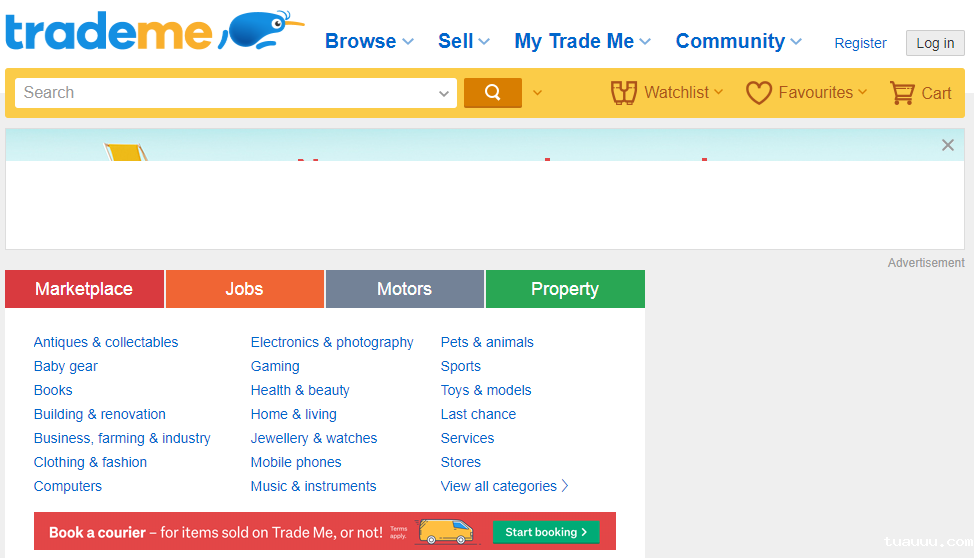Open Watchlist via the binoculars icon
The width and height of the screenshot is (974, 558).
(x=623, y=93)
